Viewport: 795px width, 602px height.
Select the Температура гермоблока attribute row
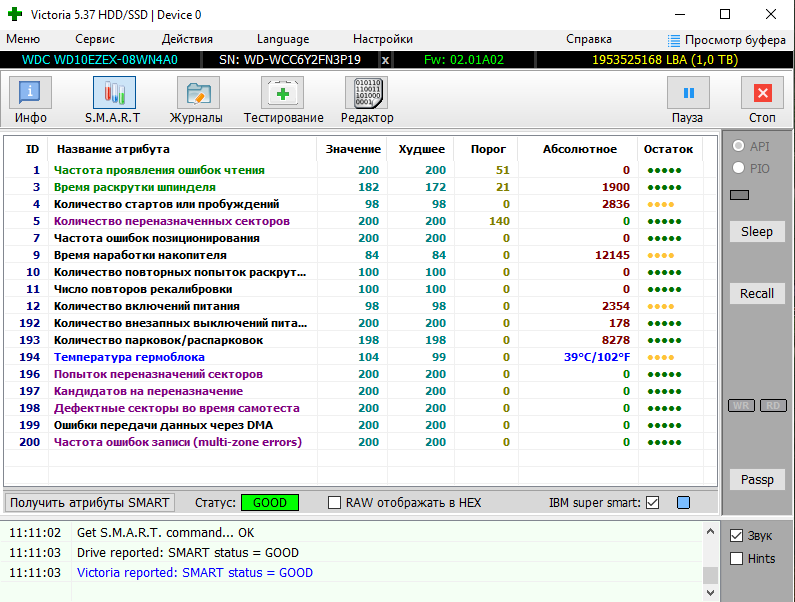click(129, 357)
